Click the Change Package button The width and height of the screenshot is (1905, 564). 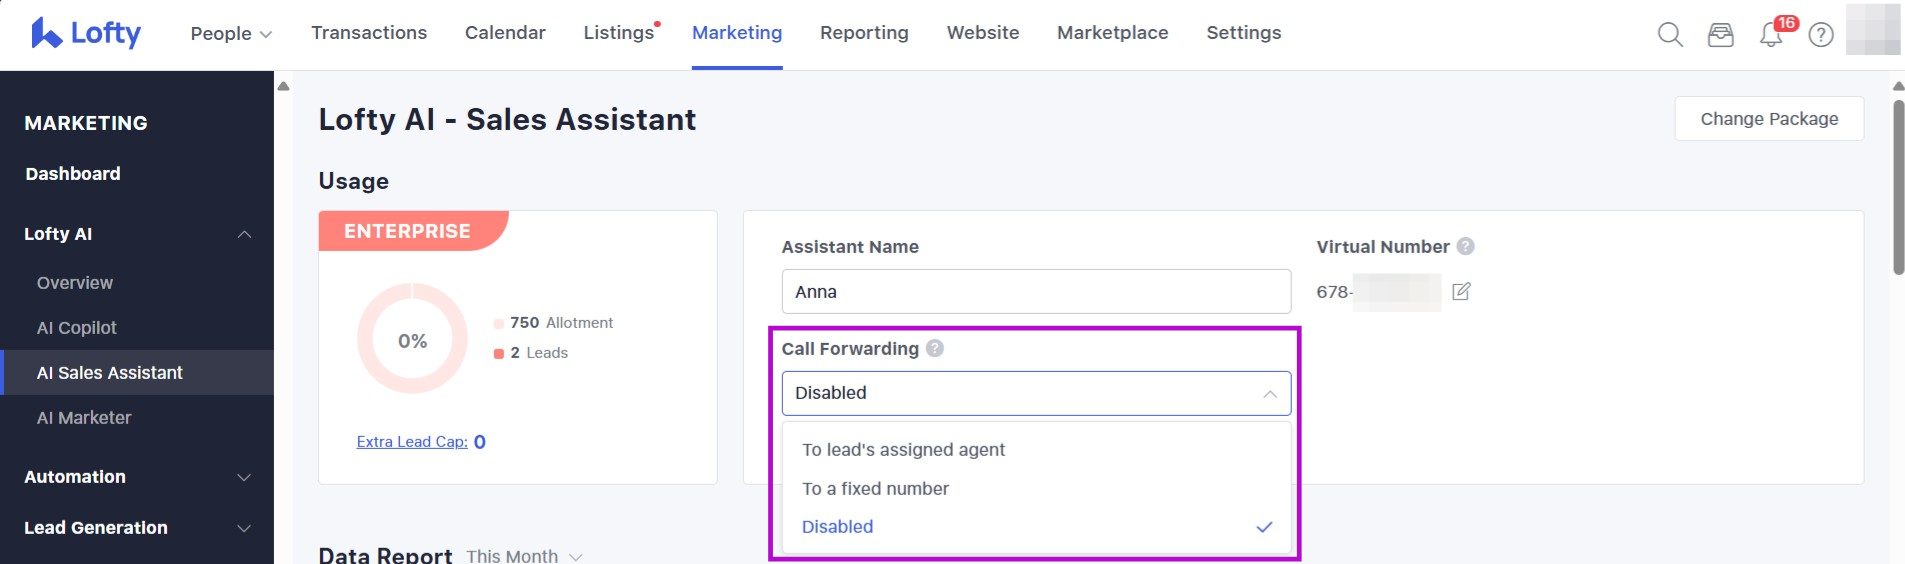[x=1769, y=119]
